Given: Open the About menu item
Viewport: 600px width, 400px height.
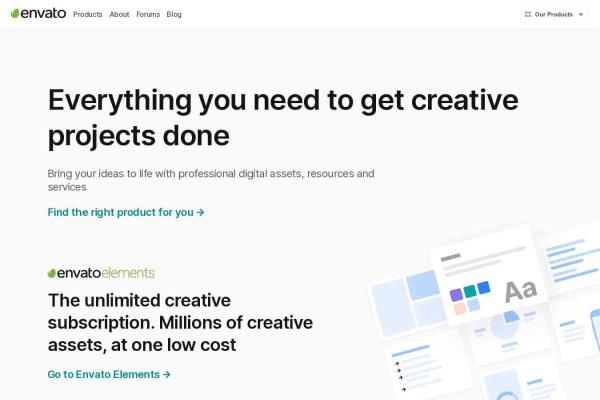Looking at the screenshot, I should click(x=119, y=15).
